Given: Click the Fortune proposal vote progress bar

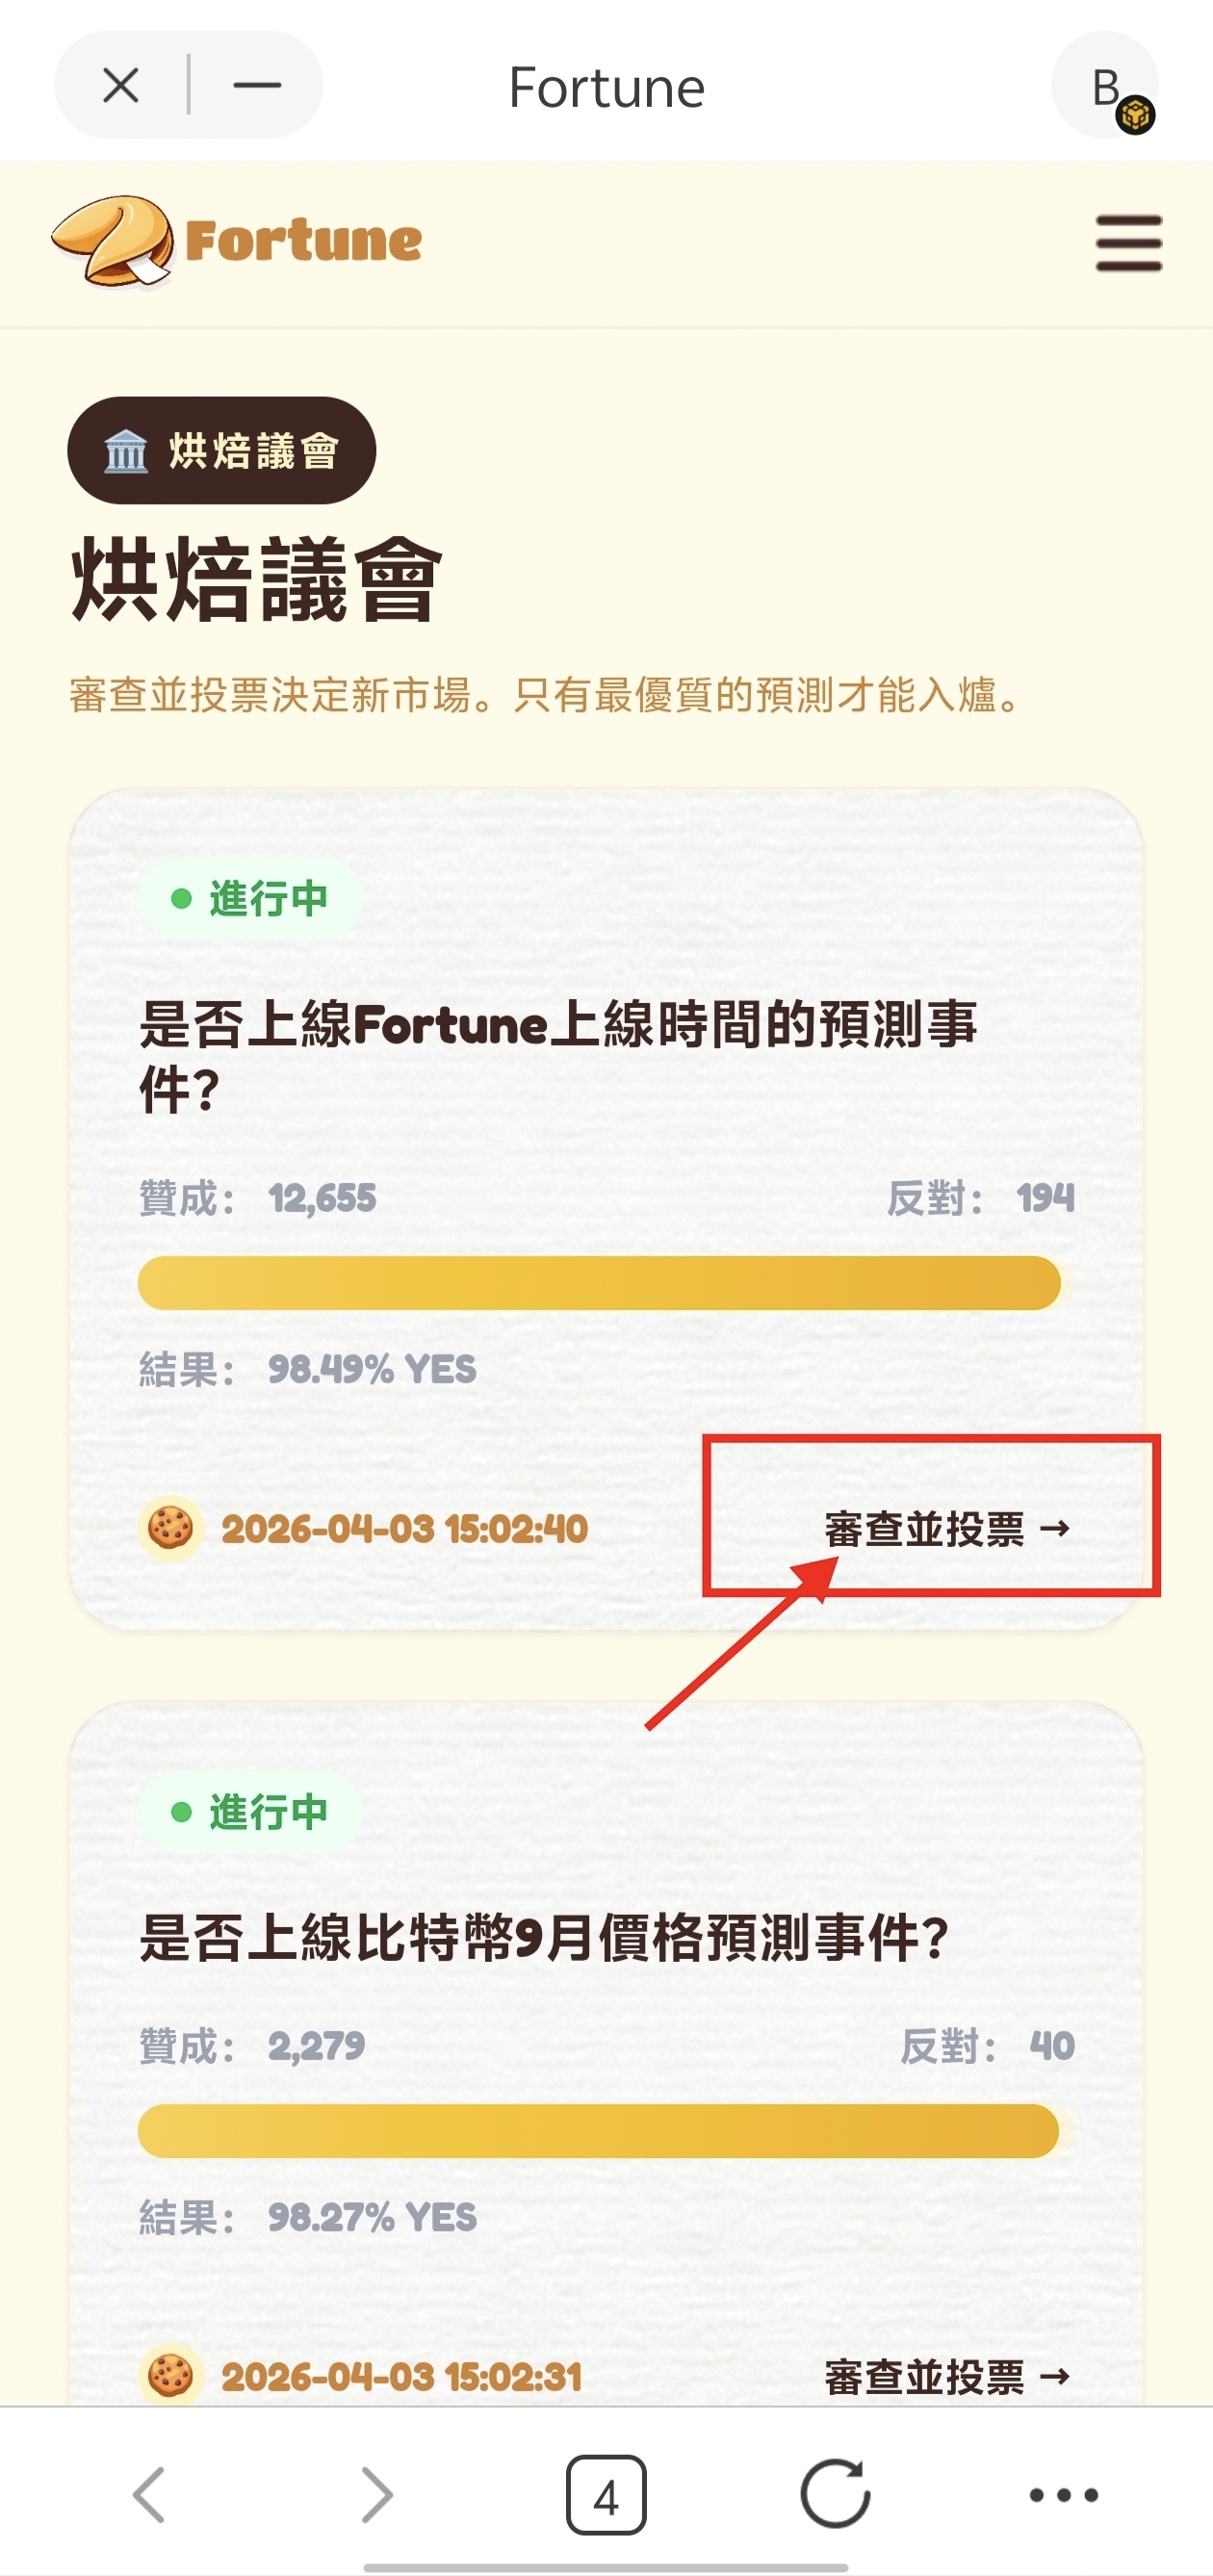Looking at the screenshot, I should tap(599, 1283).
